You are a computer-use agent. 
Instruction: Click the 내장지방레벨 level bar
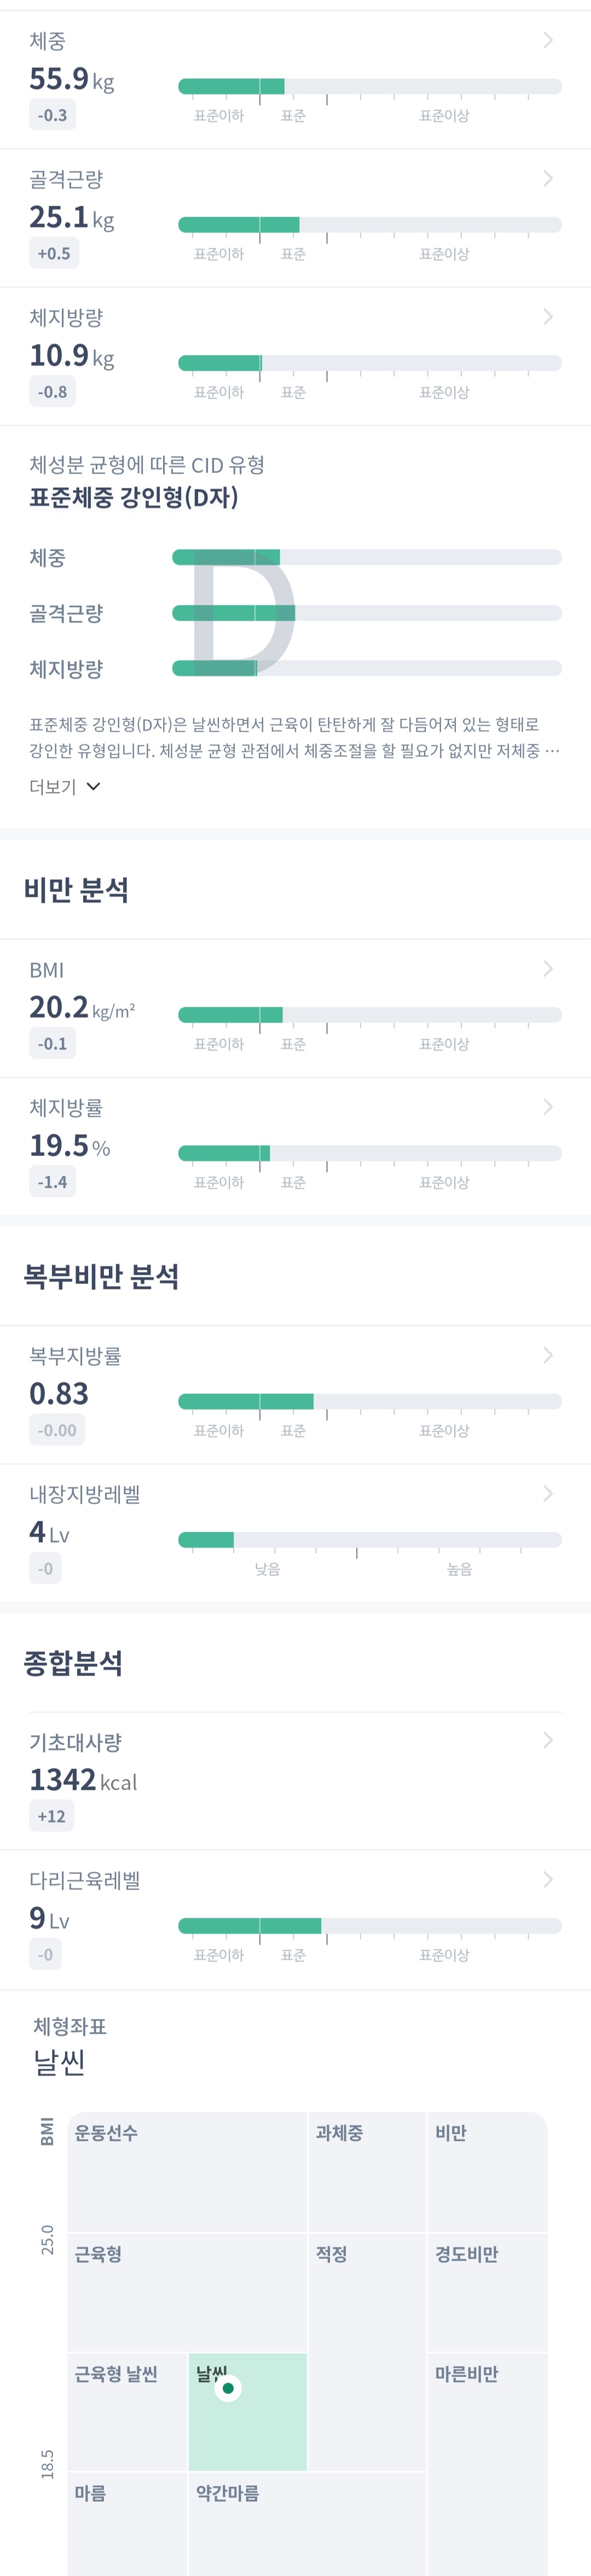coord(369,1539)
